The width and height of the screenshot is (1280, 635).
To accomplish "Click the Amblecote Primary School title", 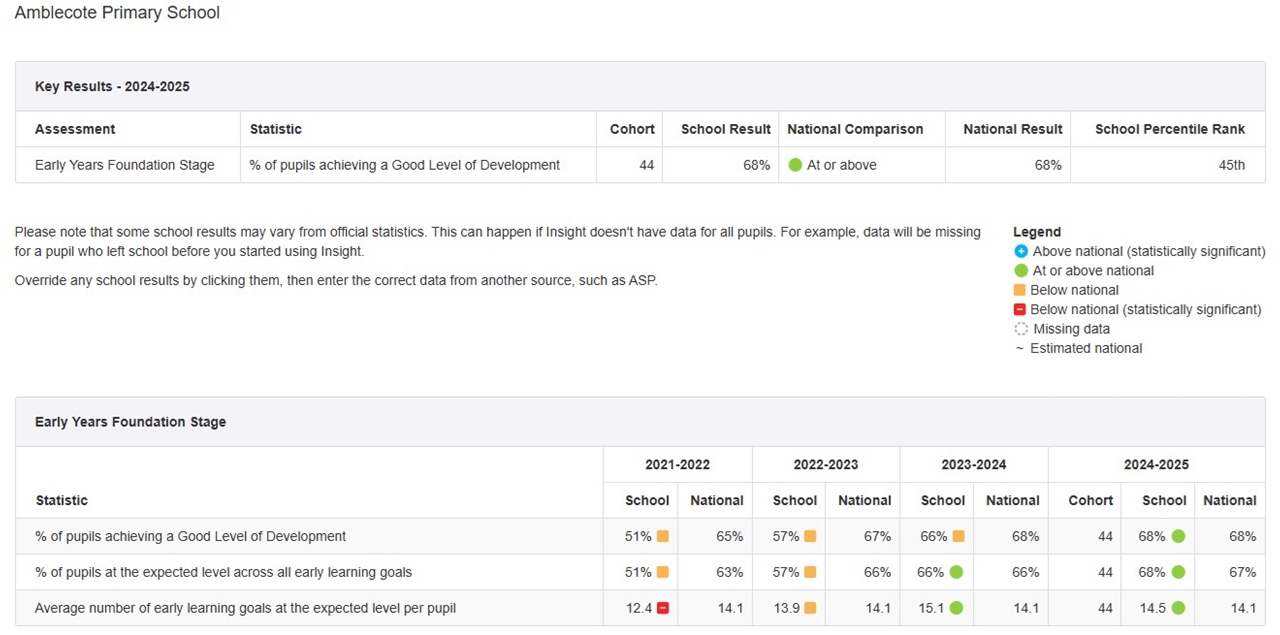I will pyautogui.click(x=117, y=13).
